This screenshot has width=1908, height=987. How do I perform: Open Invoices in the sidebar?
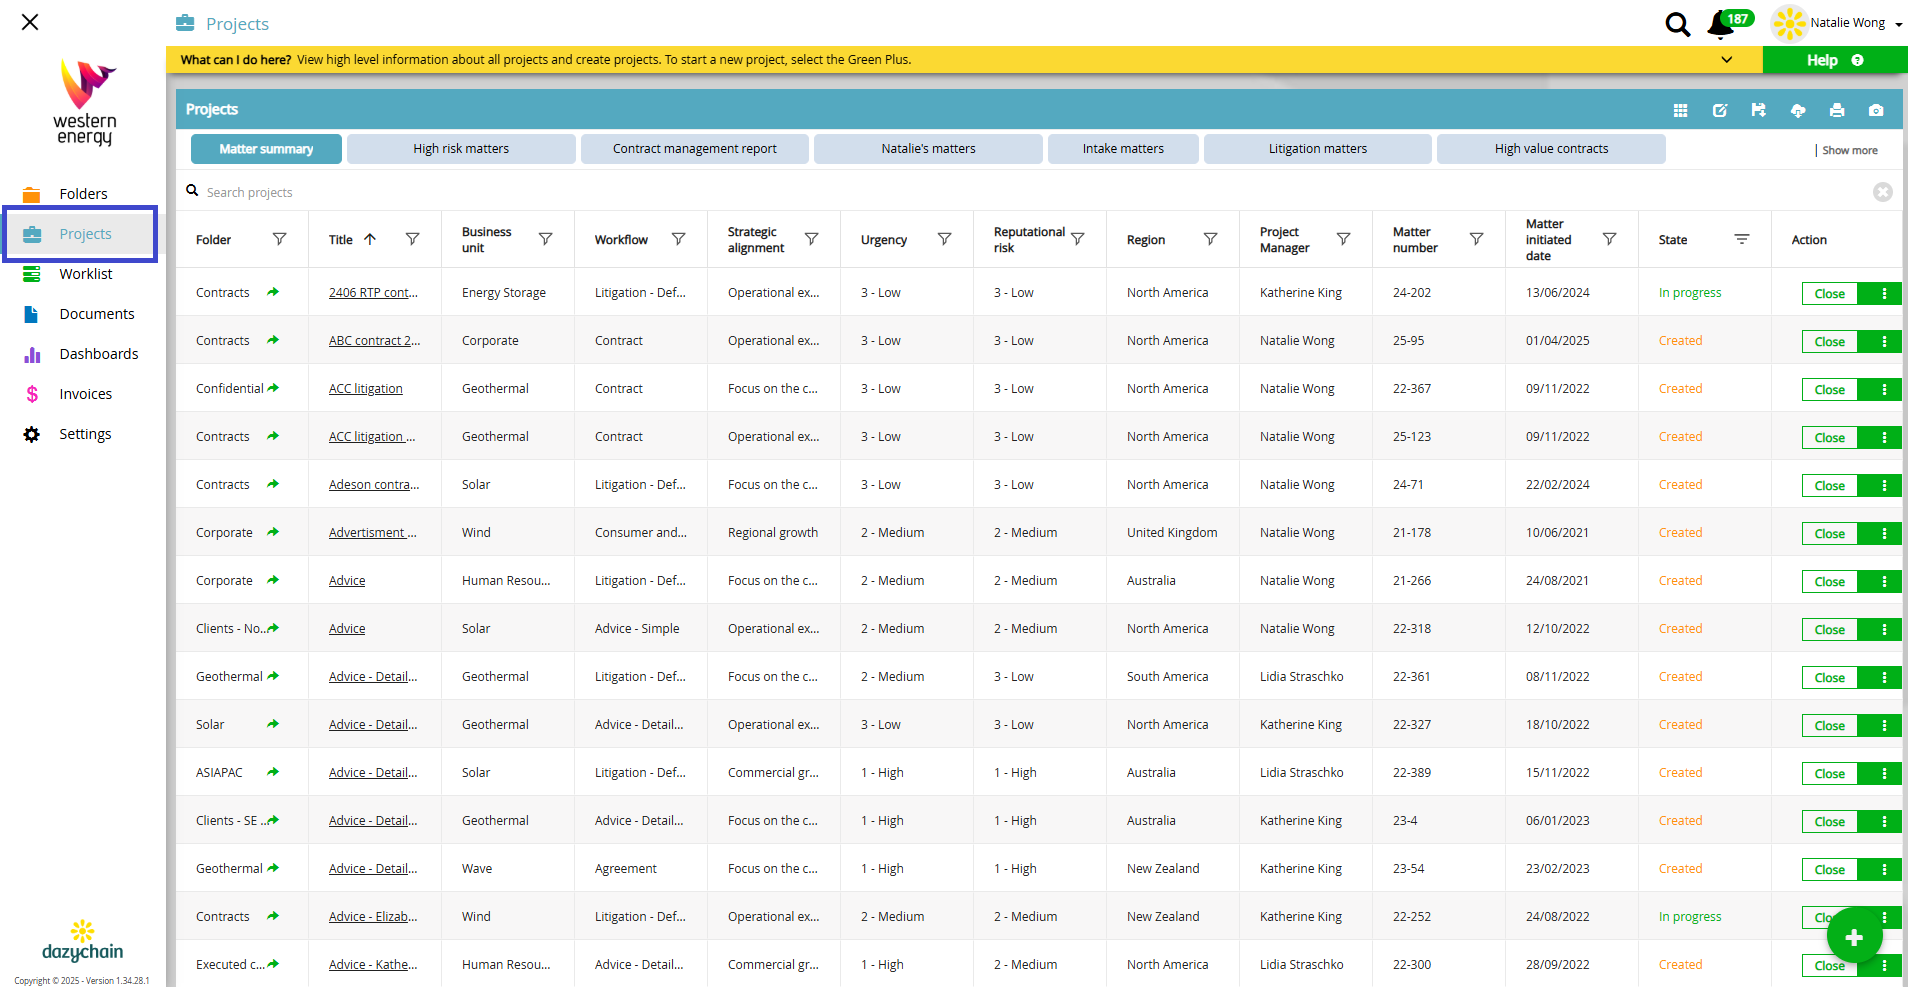click(85, 394)
